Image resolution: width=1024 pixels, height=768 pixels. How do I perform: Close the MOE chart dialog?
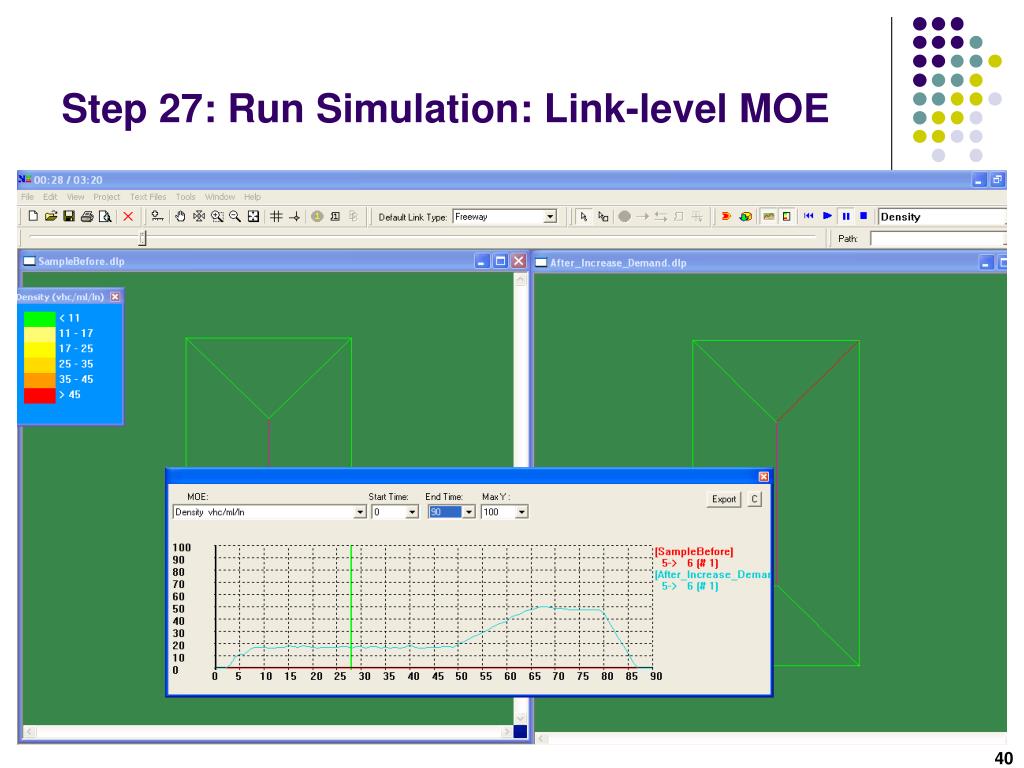point(763,477)
